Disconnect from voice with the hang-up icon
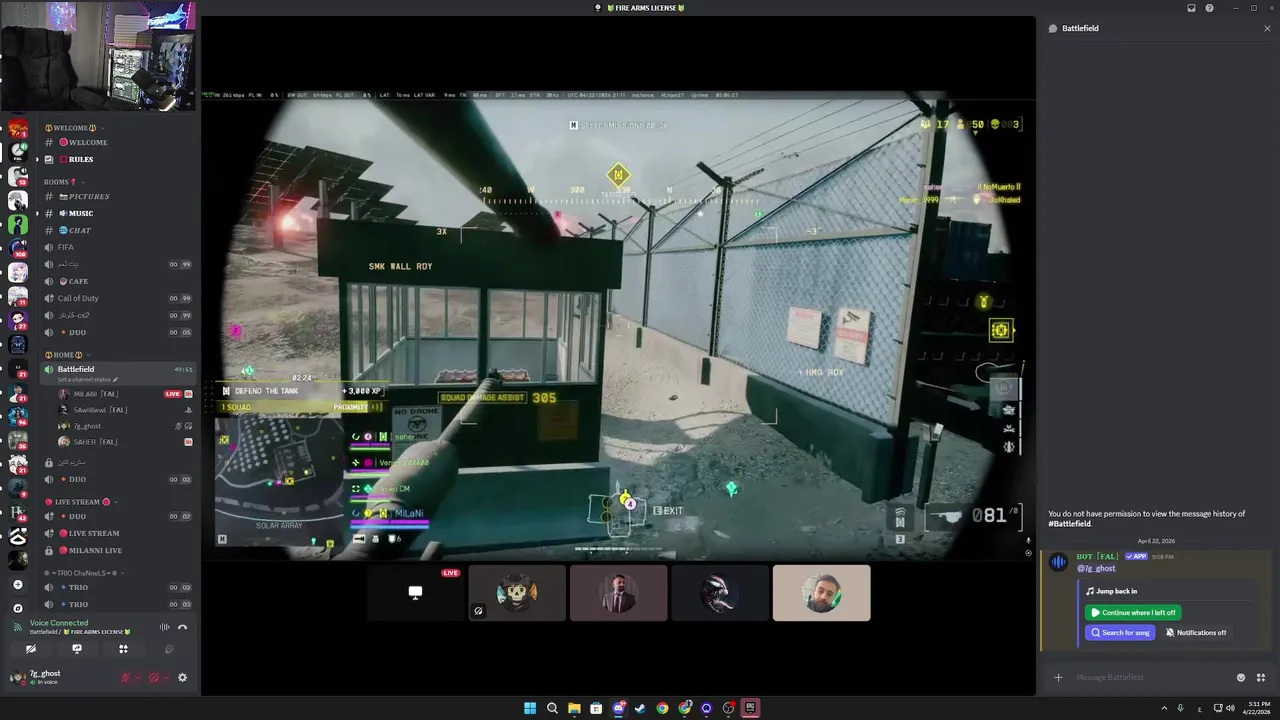Image resolution: width=1280 pixels, height=720 pixels. (x=182, y=627)
